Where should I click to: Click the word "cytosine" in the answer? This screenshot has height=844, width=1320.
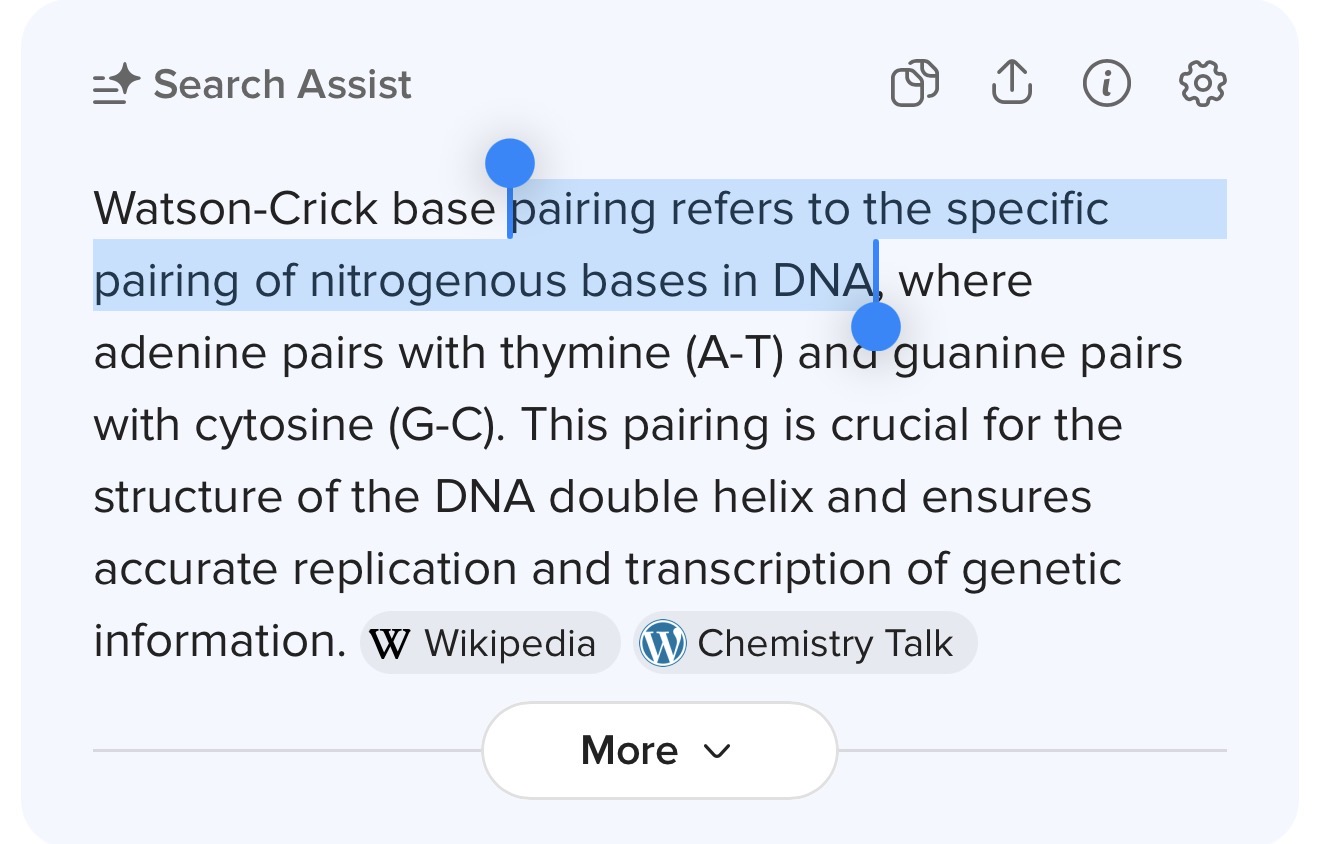(284, 426)
